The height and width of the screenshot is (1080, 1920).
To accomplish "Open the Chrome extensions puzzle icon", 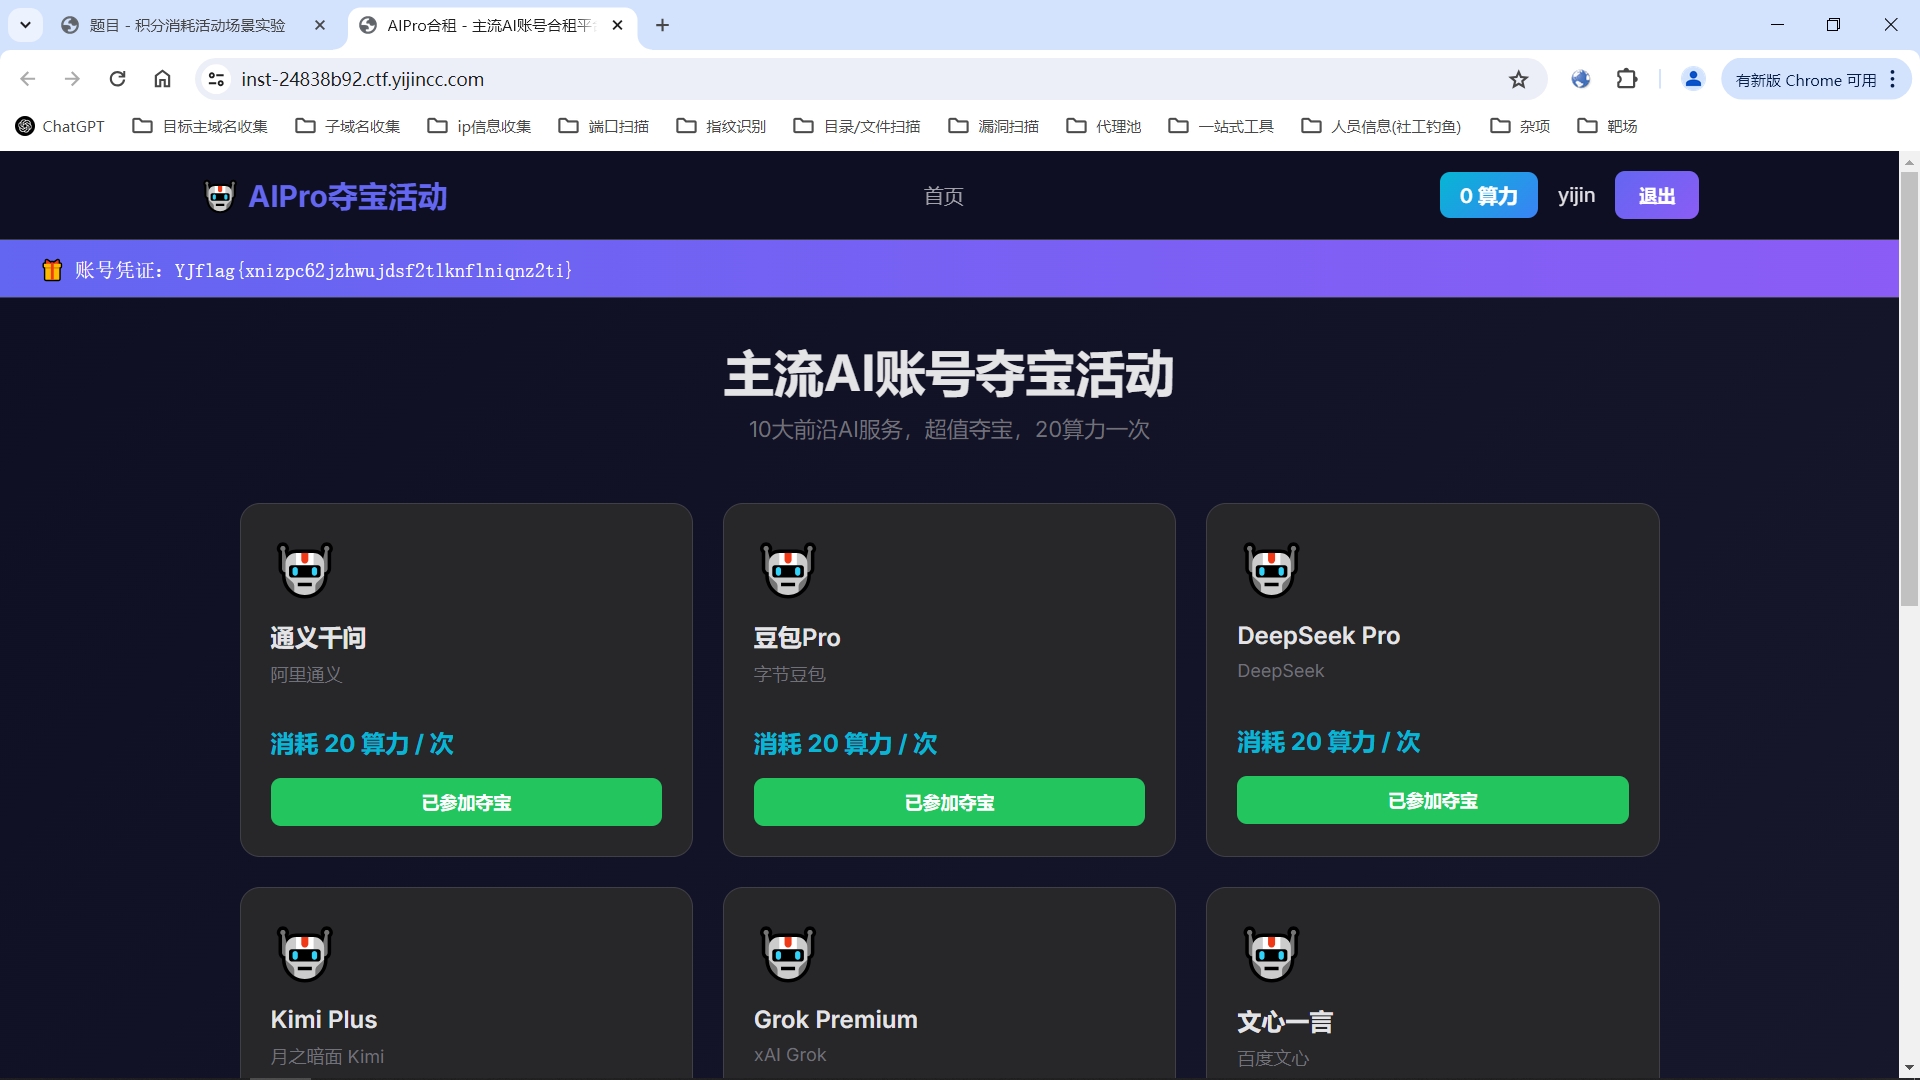I will (1627, 79).
